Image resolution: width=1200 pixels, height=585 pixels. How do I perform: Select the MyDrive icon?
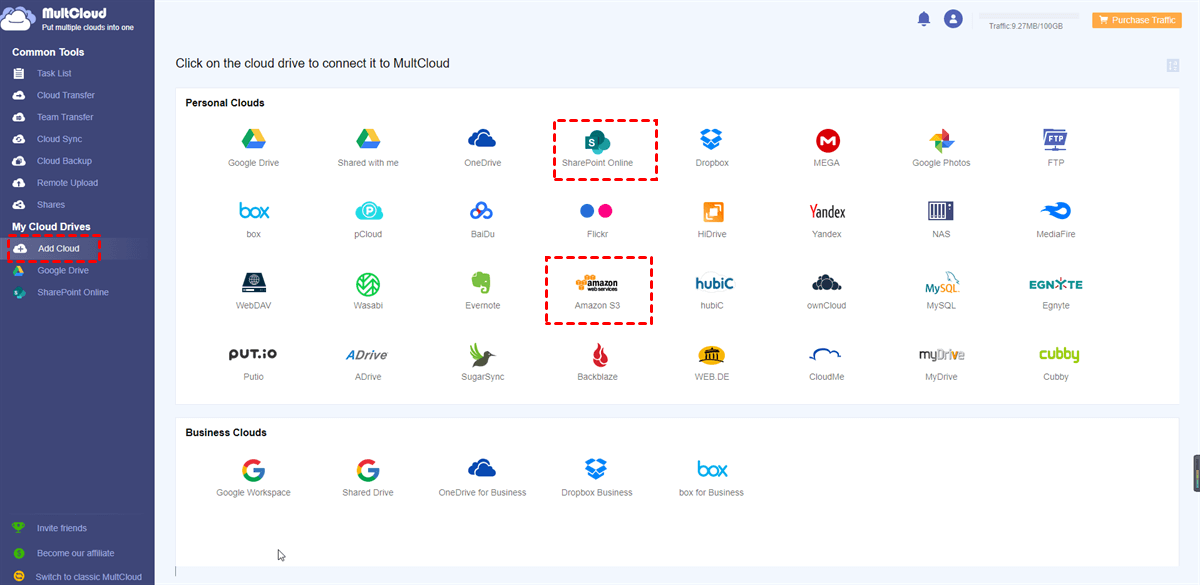coord(941,363)
